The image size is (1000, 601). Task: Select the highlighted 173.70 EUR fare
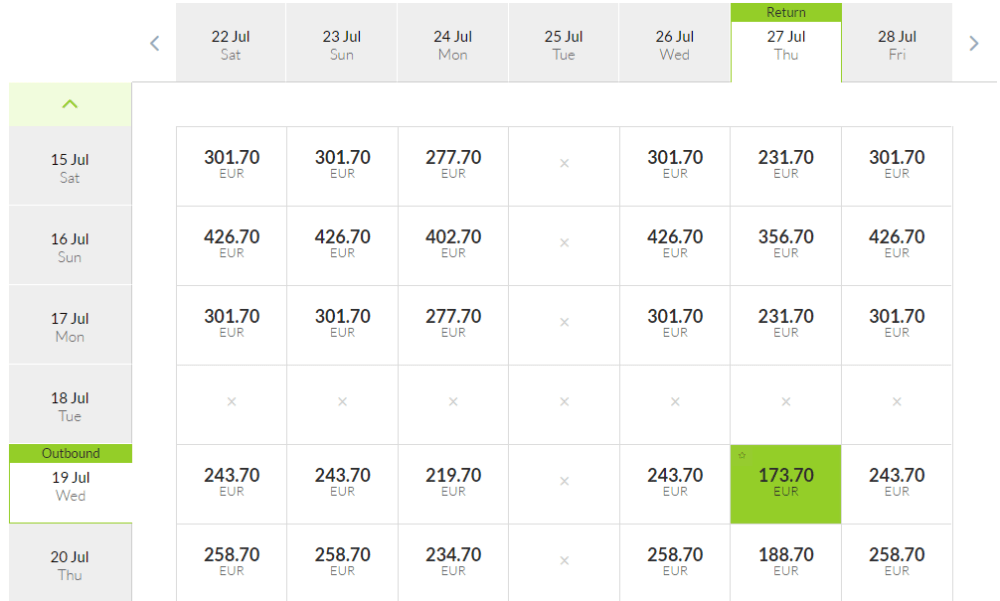point(786,483)
